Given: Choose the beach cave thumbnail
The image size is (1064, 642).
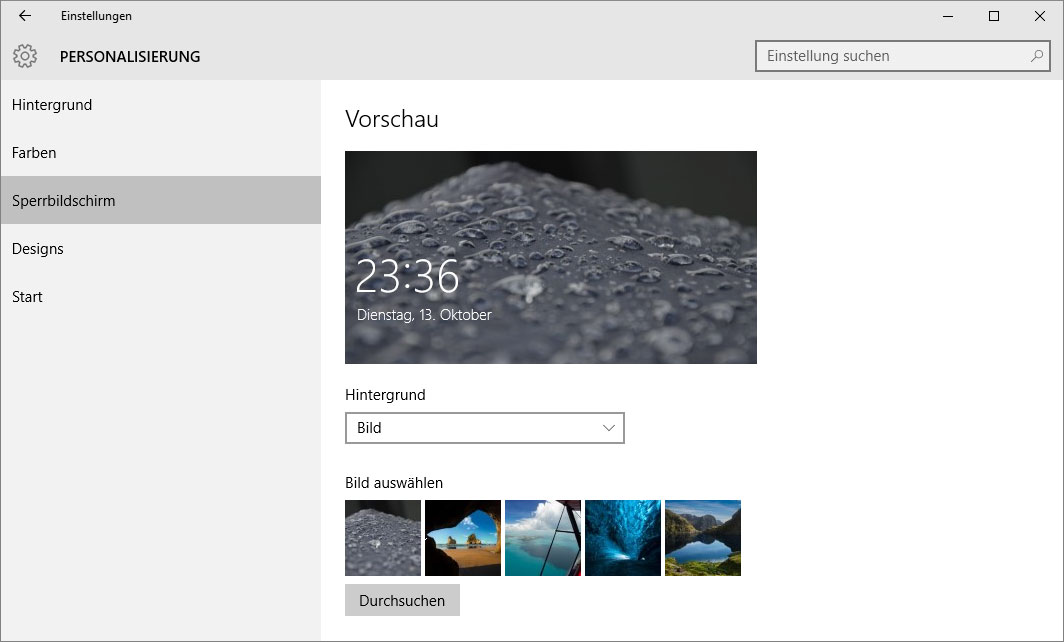Looking at the screenshot, I should tap(463, 538).
